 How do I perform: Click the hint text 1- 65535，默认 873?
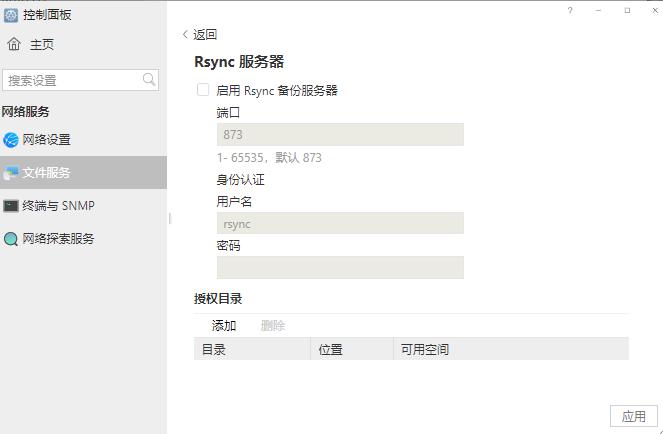tap(269, 158)
